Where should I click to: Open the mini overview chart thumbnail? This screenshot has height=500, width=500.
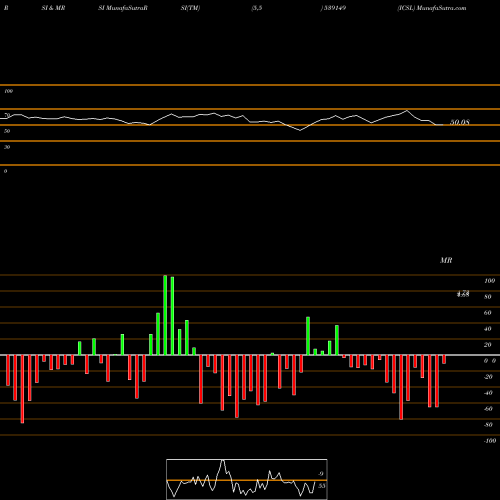click(247, 479)
